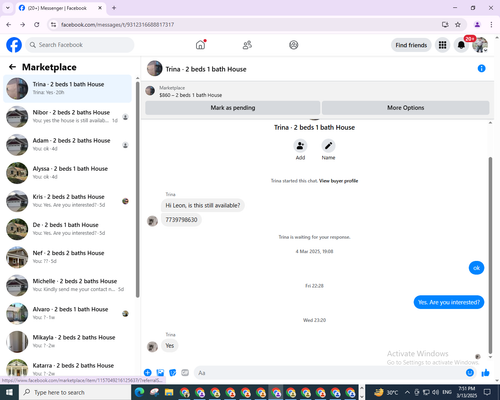Open Michelle - 2 beds 2 baths House chat
Screen dimensions: 500x400
coord(67,285)
